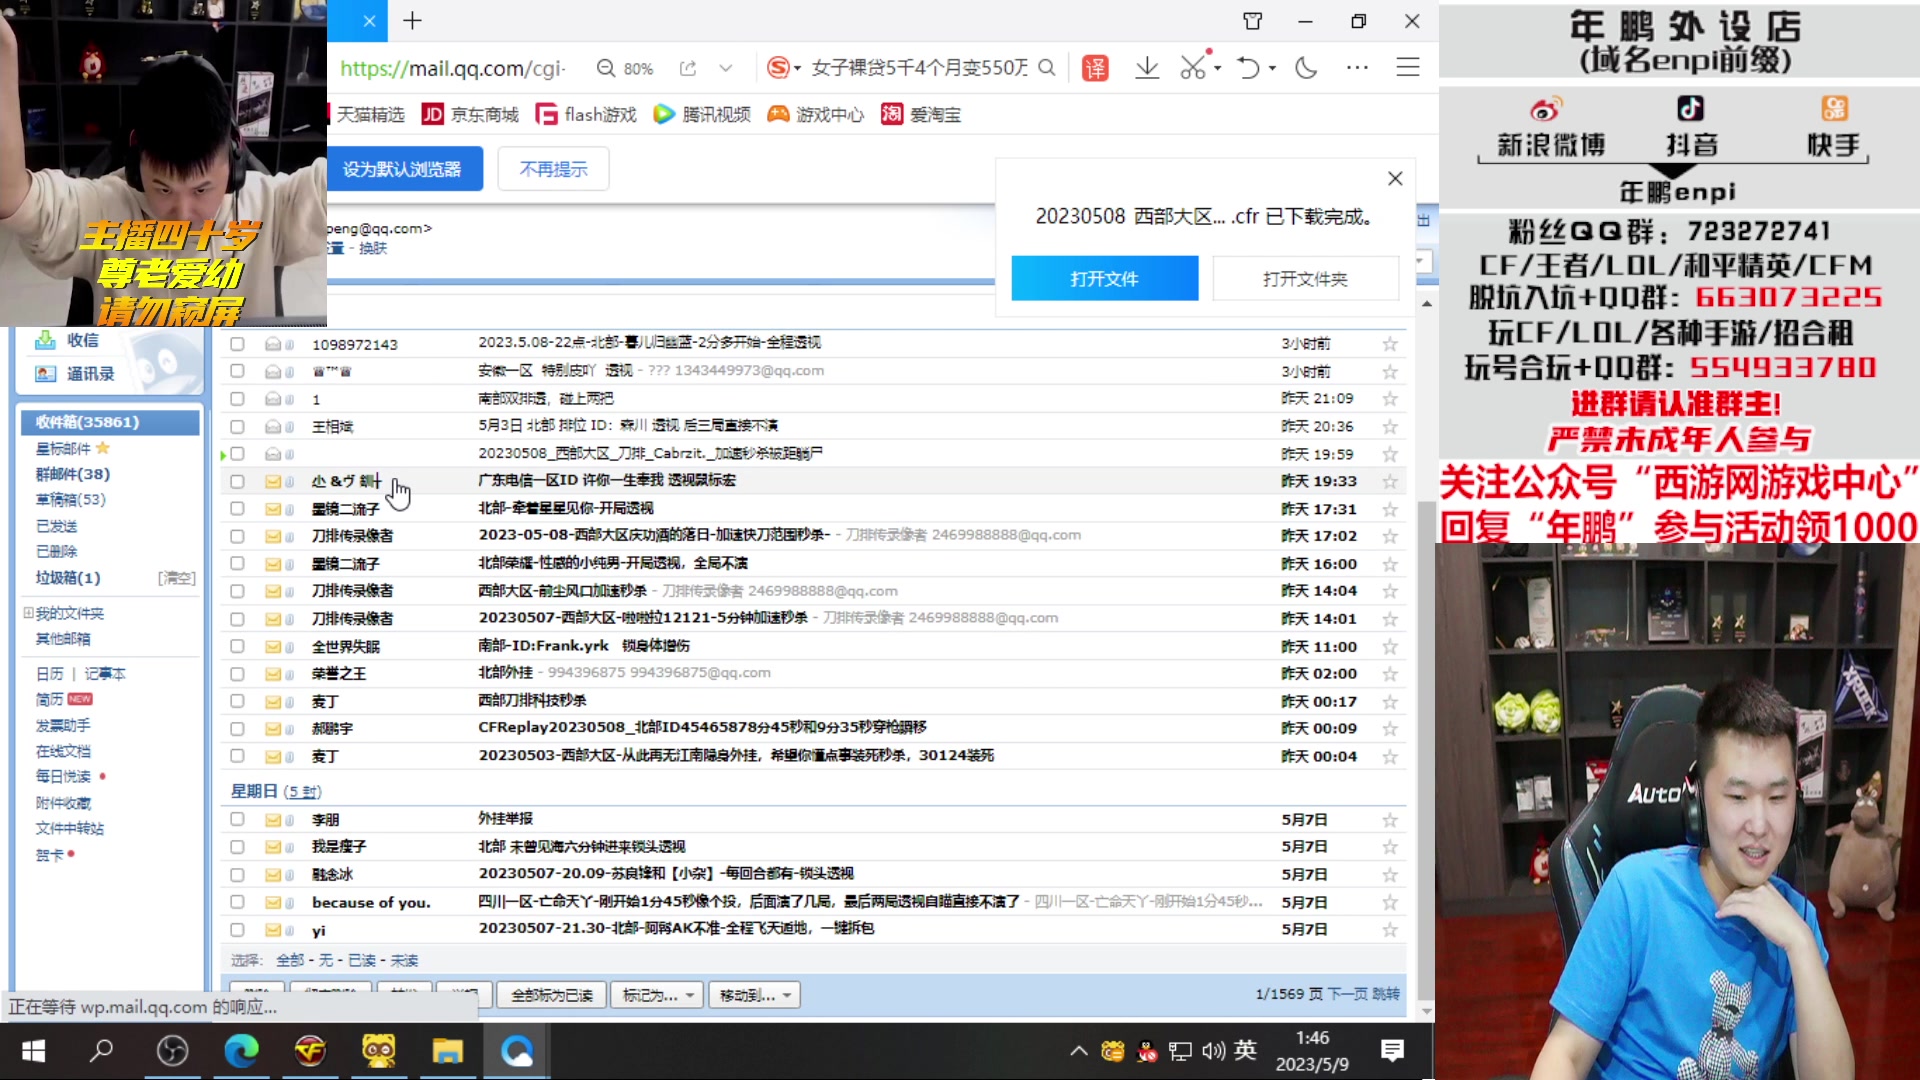Check the 王相斌 email checkbox
Screen dimensions: 1920x1080
pyautogui.click(x=237, y=426)
